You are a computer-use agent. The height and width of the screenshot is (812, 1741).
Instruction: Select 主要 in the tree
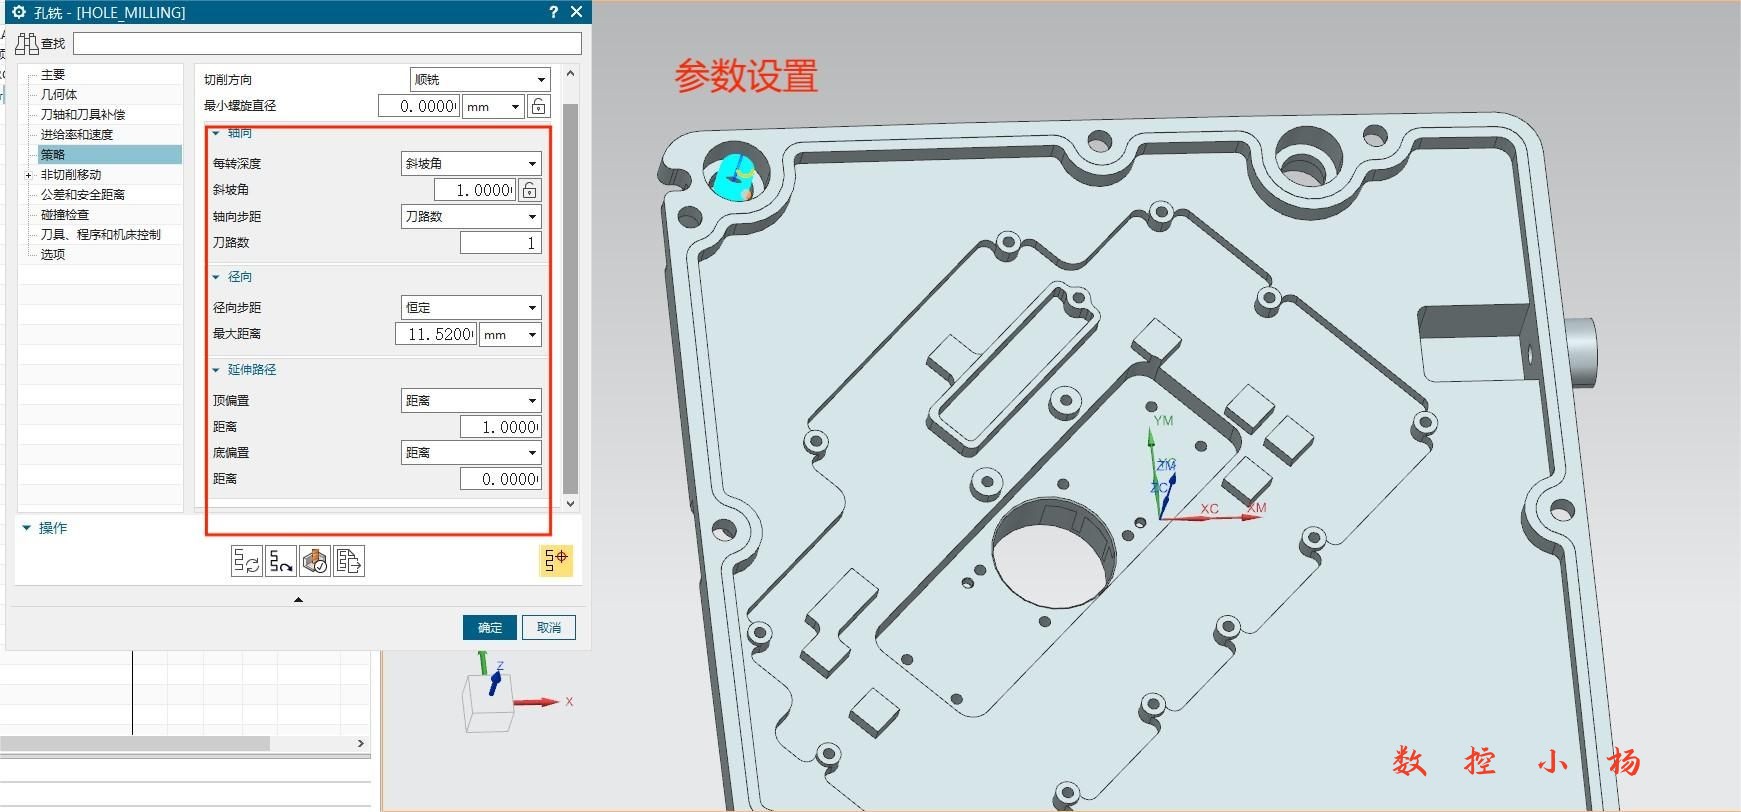[x=53, y=75]
